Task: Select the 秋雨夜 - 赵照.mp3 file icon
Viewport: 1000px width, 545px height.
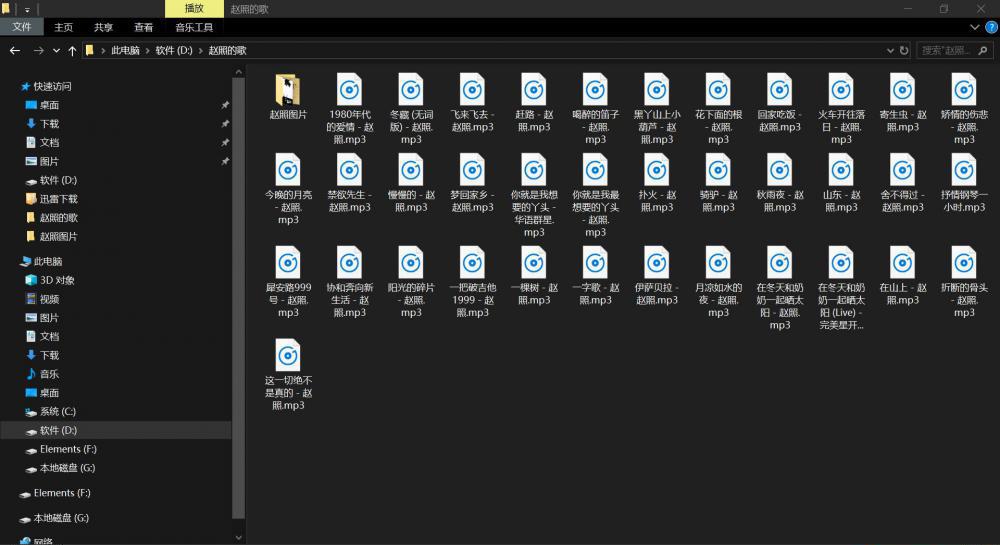Action: (779, 170)
